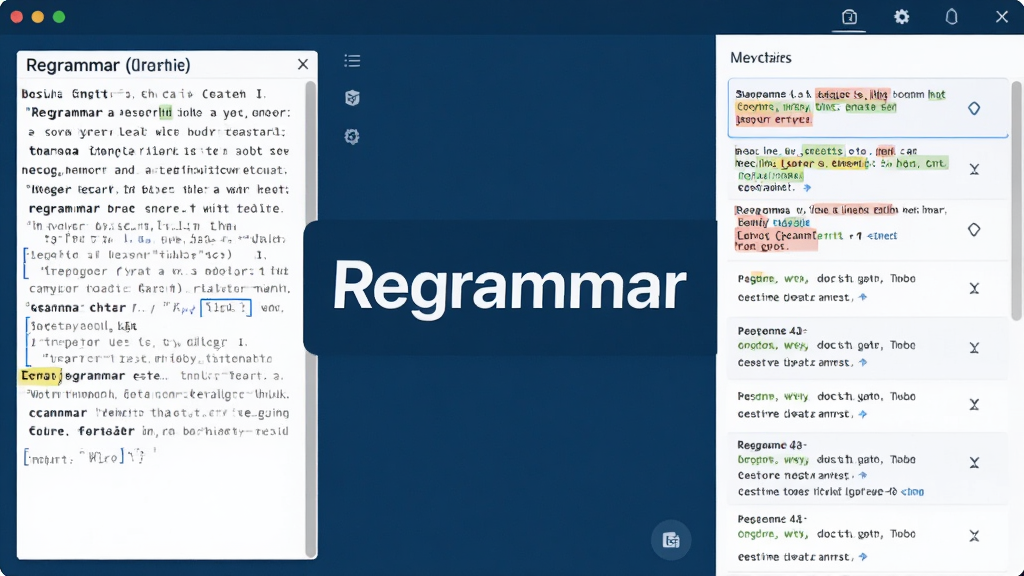Click the Meyctaires panel scrollbar
This screenshot has height=576, width=1024.
tap(1016, 200)
